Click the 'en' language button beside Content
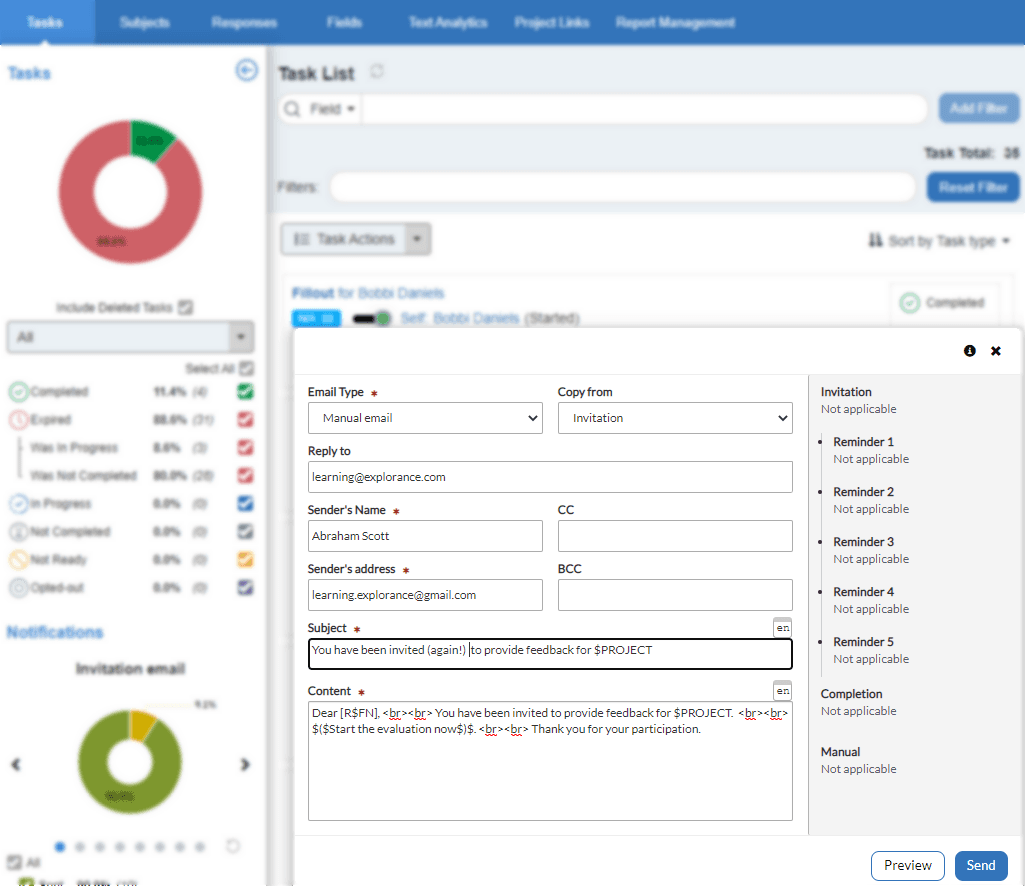Image resolution: width=1025 pixels, height=886 pixels. (x=782, y=690)
